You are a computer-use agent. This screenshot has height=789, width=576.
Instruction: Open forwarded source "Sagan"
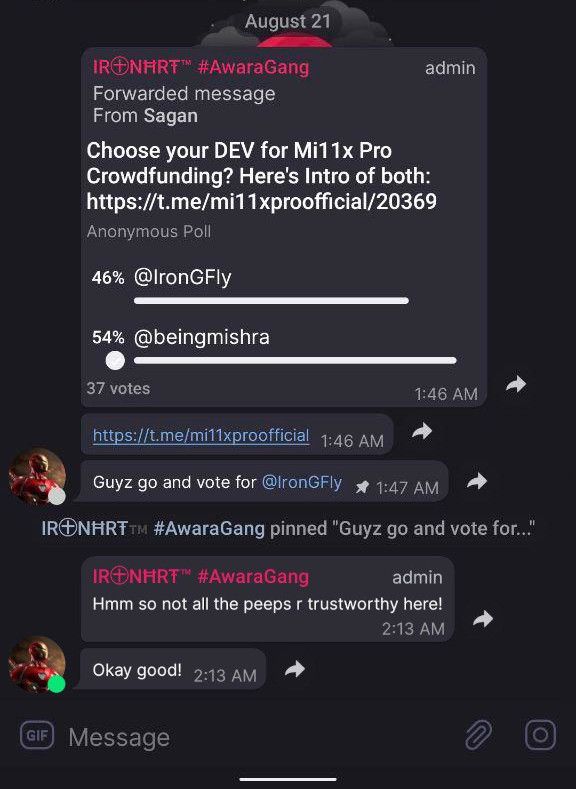pyautogui.click(x=171, y=116)
